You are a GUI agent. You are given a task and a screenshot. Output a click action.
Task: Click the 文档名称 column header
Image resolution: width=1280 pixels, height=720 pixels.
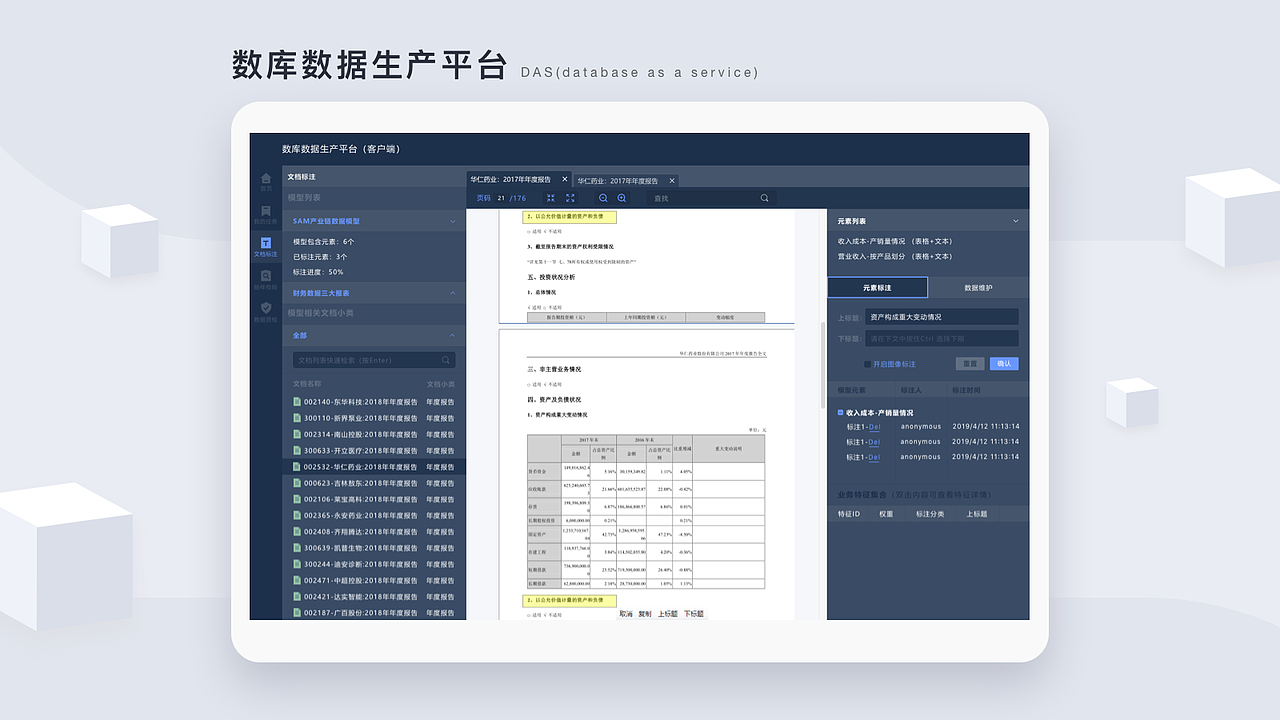coord(307,384)
